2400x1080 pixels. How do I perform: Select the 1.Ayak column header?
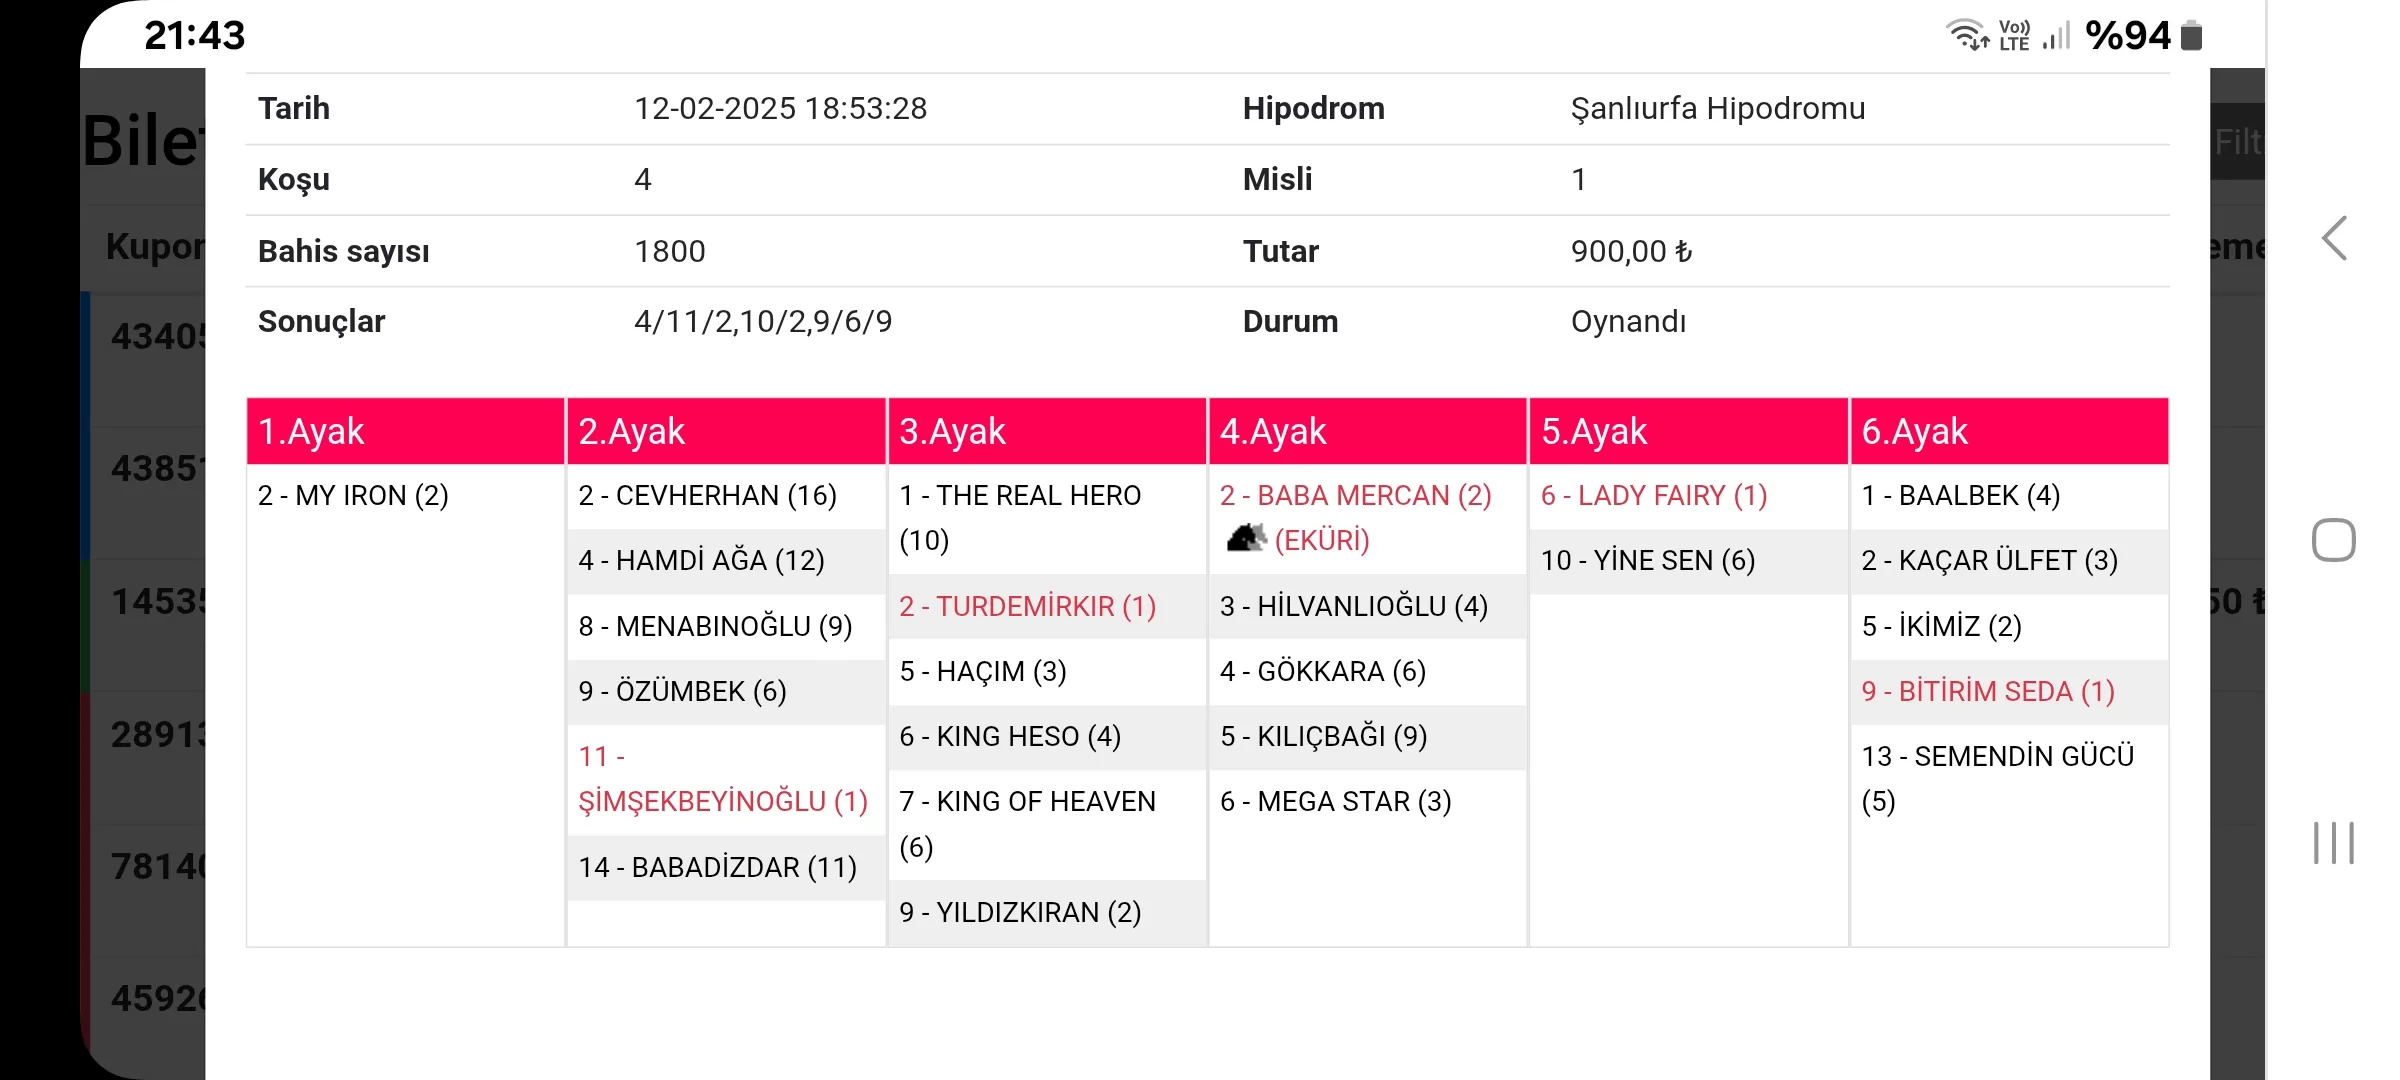[x=405, y=431]
